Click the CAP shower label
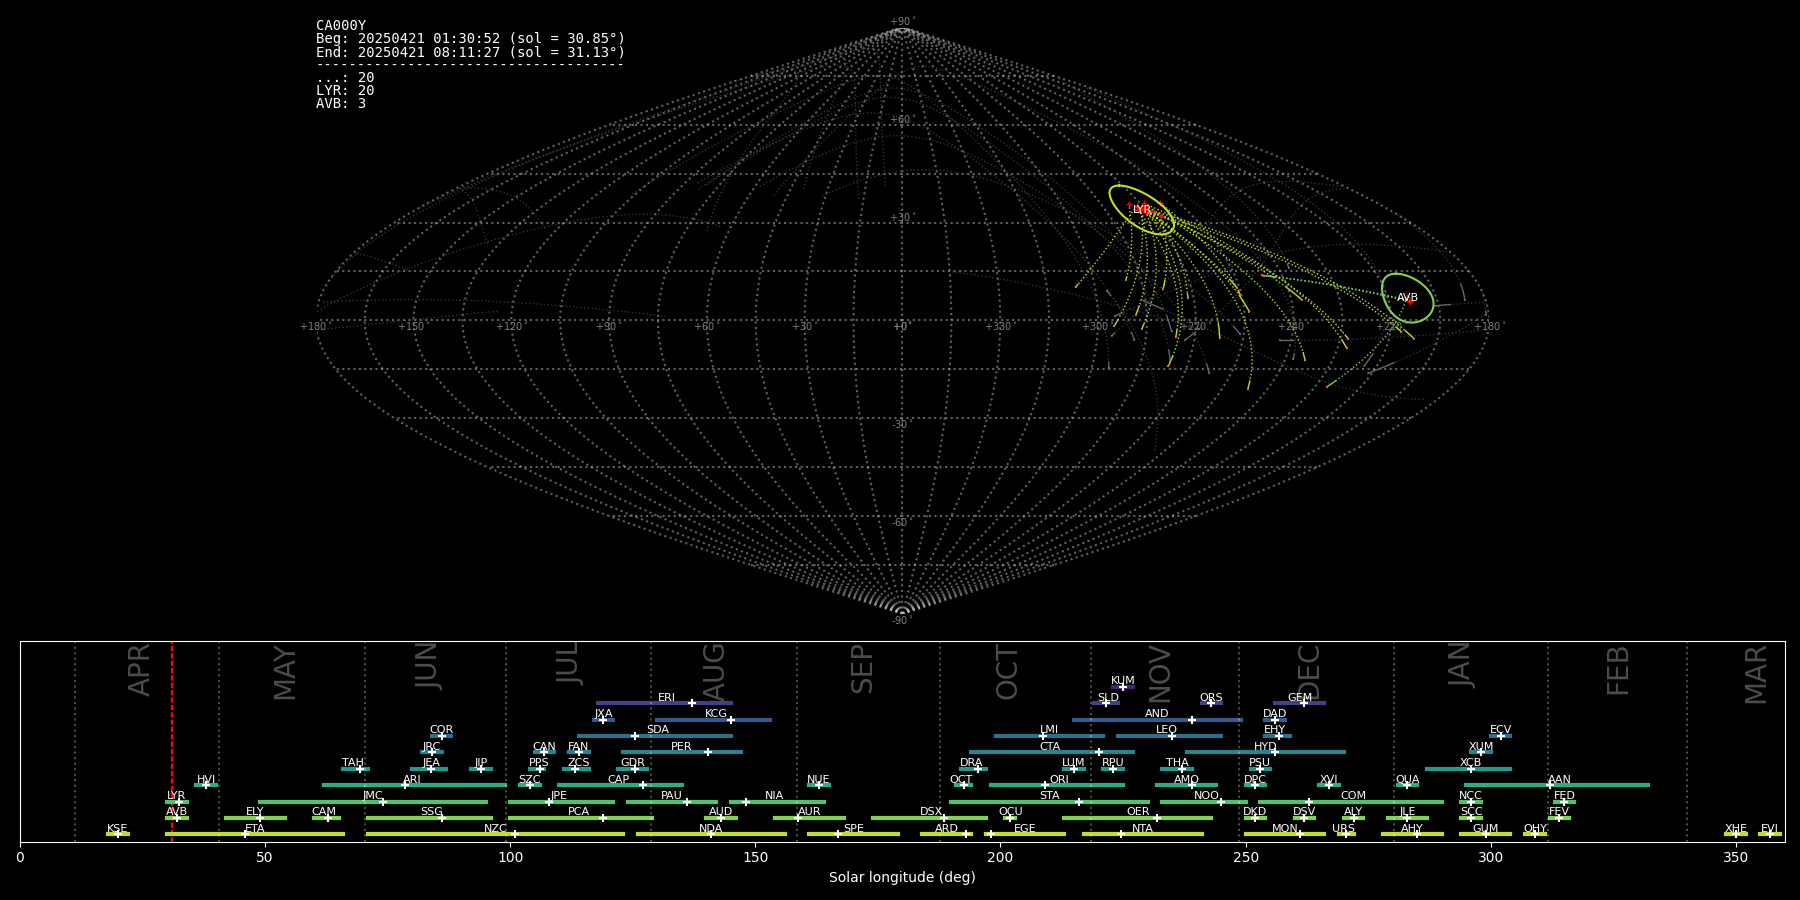The image size is (1800, 900). 618,780
